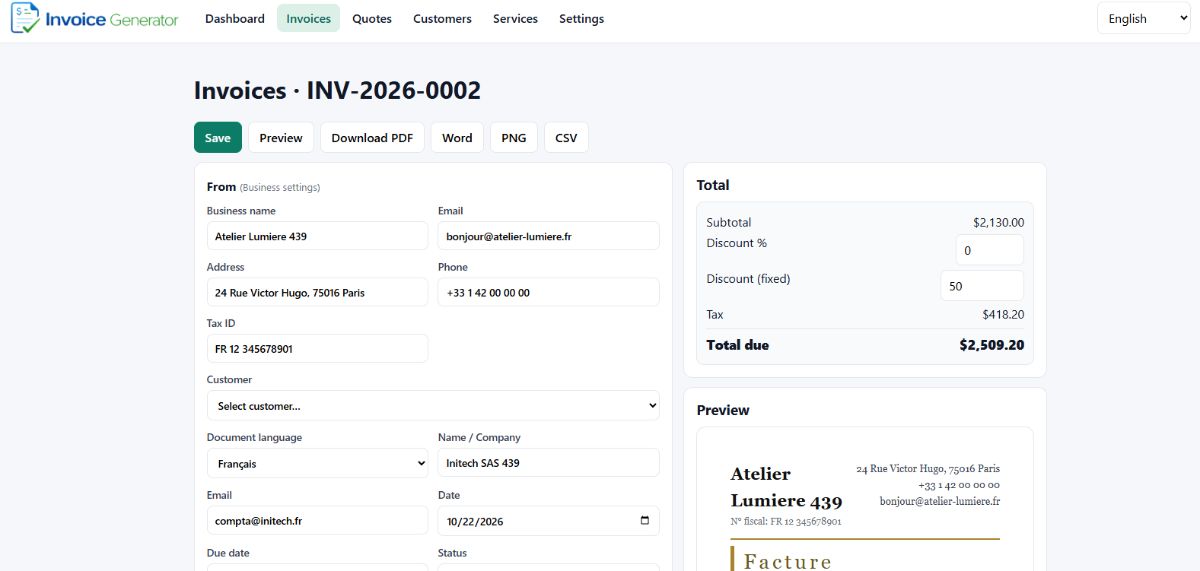The image size is (1200, 571).
Task: Open the Services page
Action: coord(515,18)
